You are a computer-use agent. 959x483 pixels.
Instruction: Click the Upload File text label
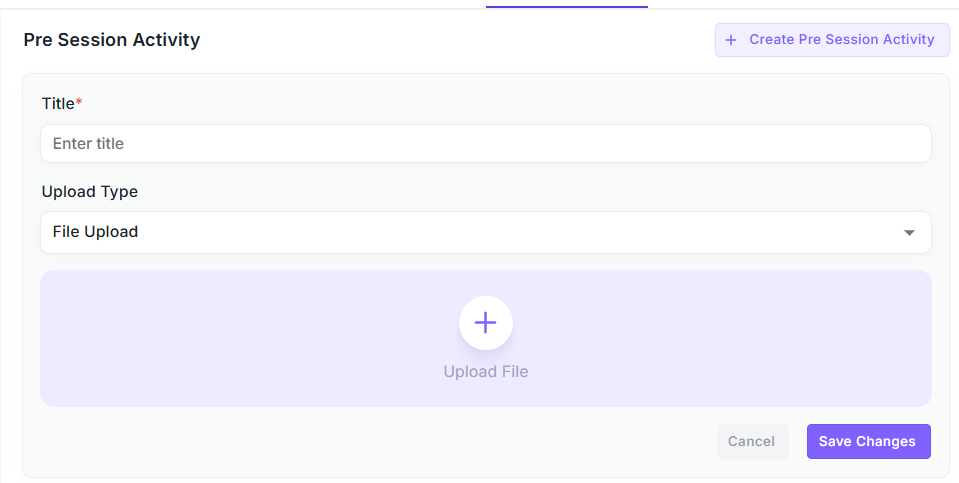485,372
